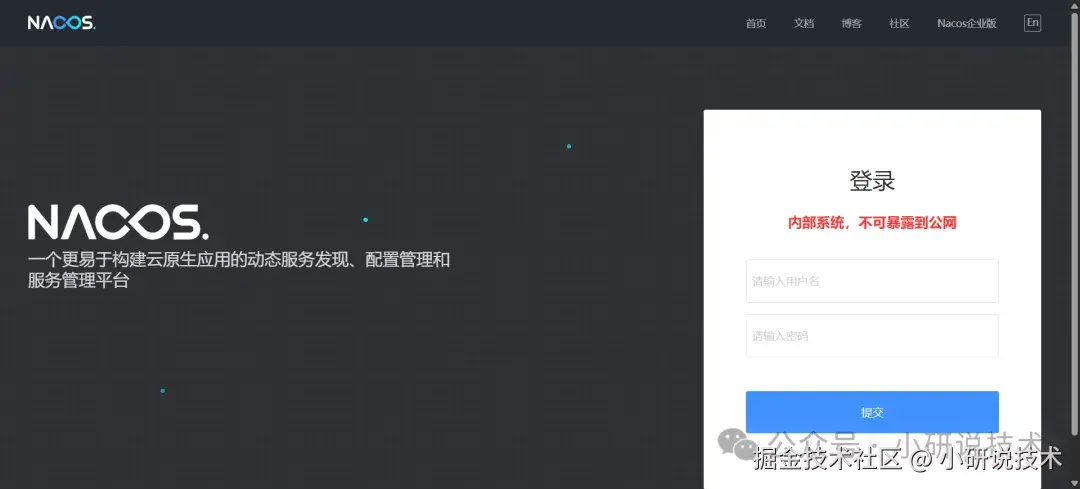Screen dimensions: 1080x489
Task: Visit the Nacos企业版 enterprise link
Action: click(966, 23)
